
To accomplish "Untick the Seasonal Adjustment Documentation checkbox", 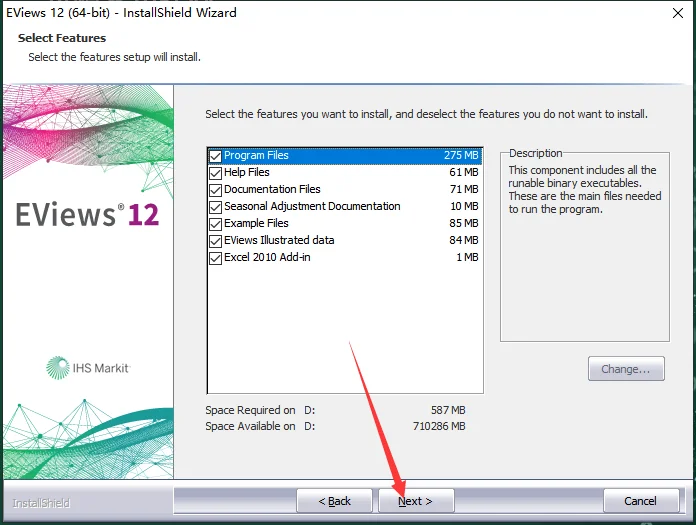I will pyautogui.click(x=215, y=207).
